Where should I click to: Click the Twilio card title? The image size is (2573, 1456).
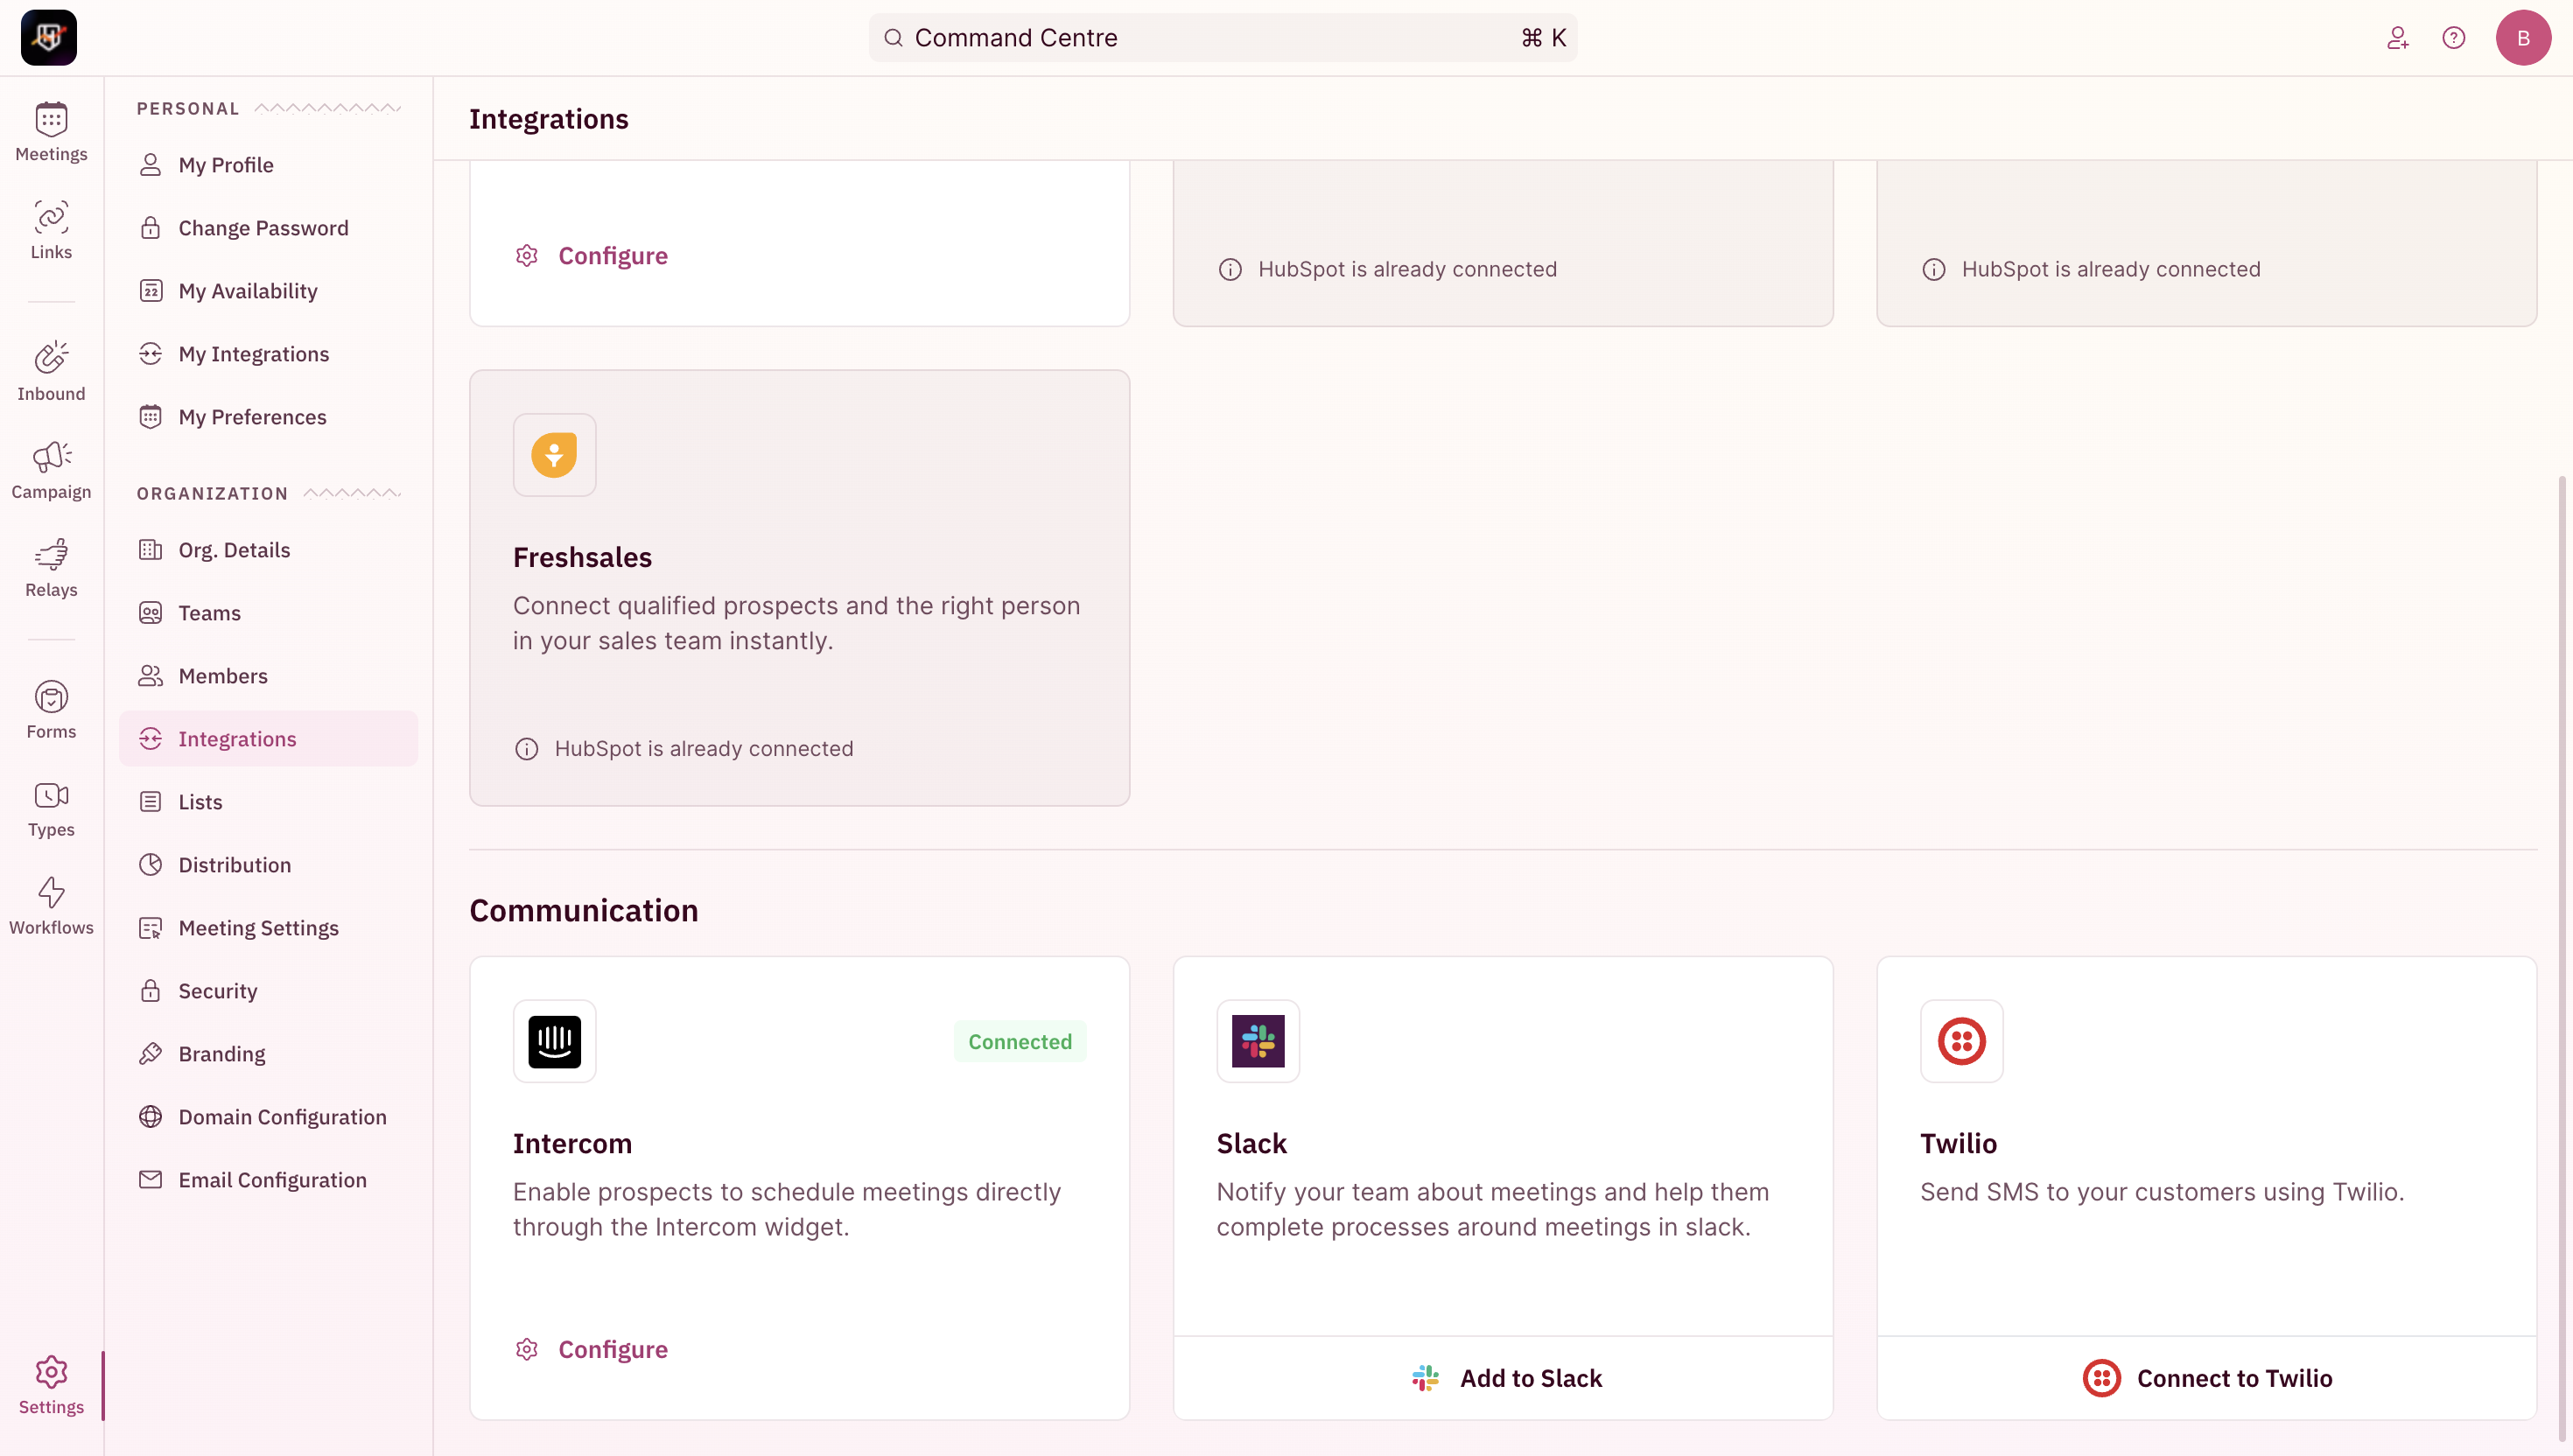click(1958, 1143)
